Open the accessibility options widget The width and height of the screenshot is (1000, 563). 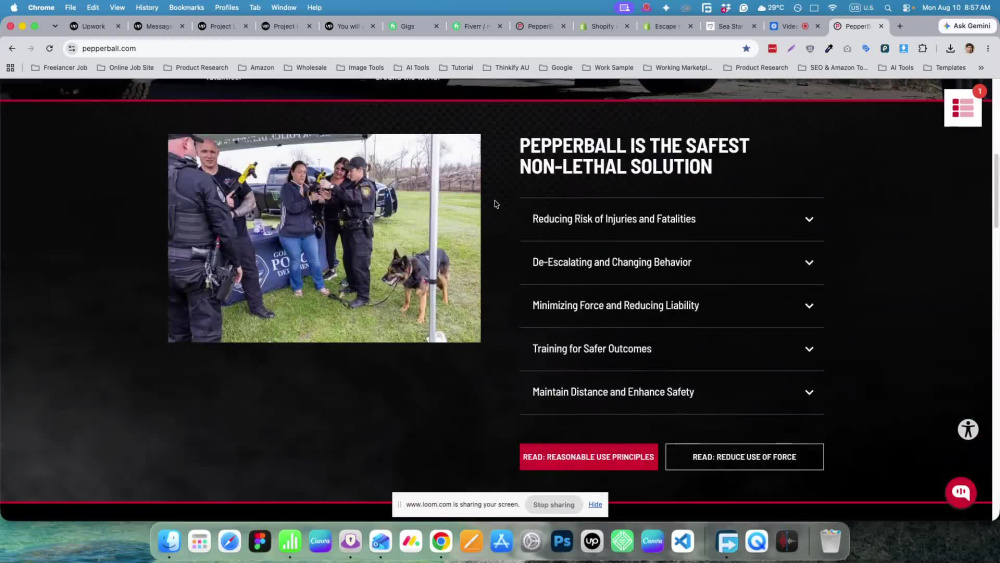pyautogui.click(x=968, y=430)
